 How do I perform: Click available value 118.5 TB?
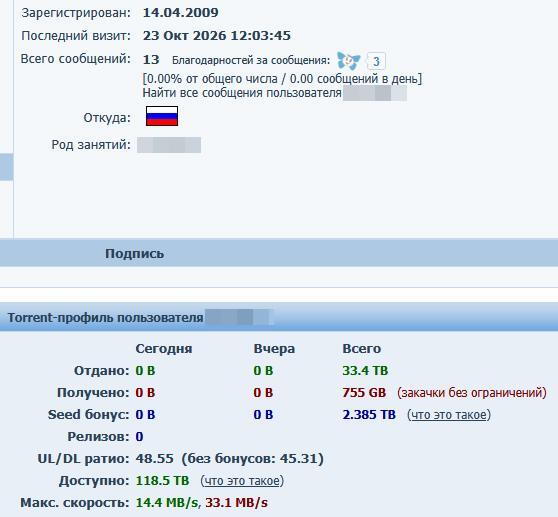tap(162, 481)
